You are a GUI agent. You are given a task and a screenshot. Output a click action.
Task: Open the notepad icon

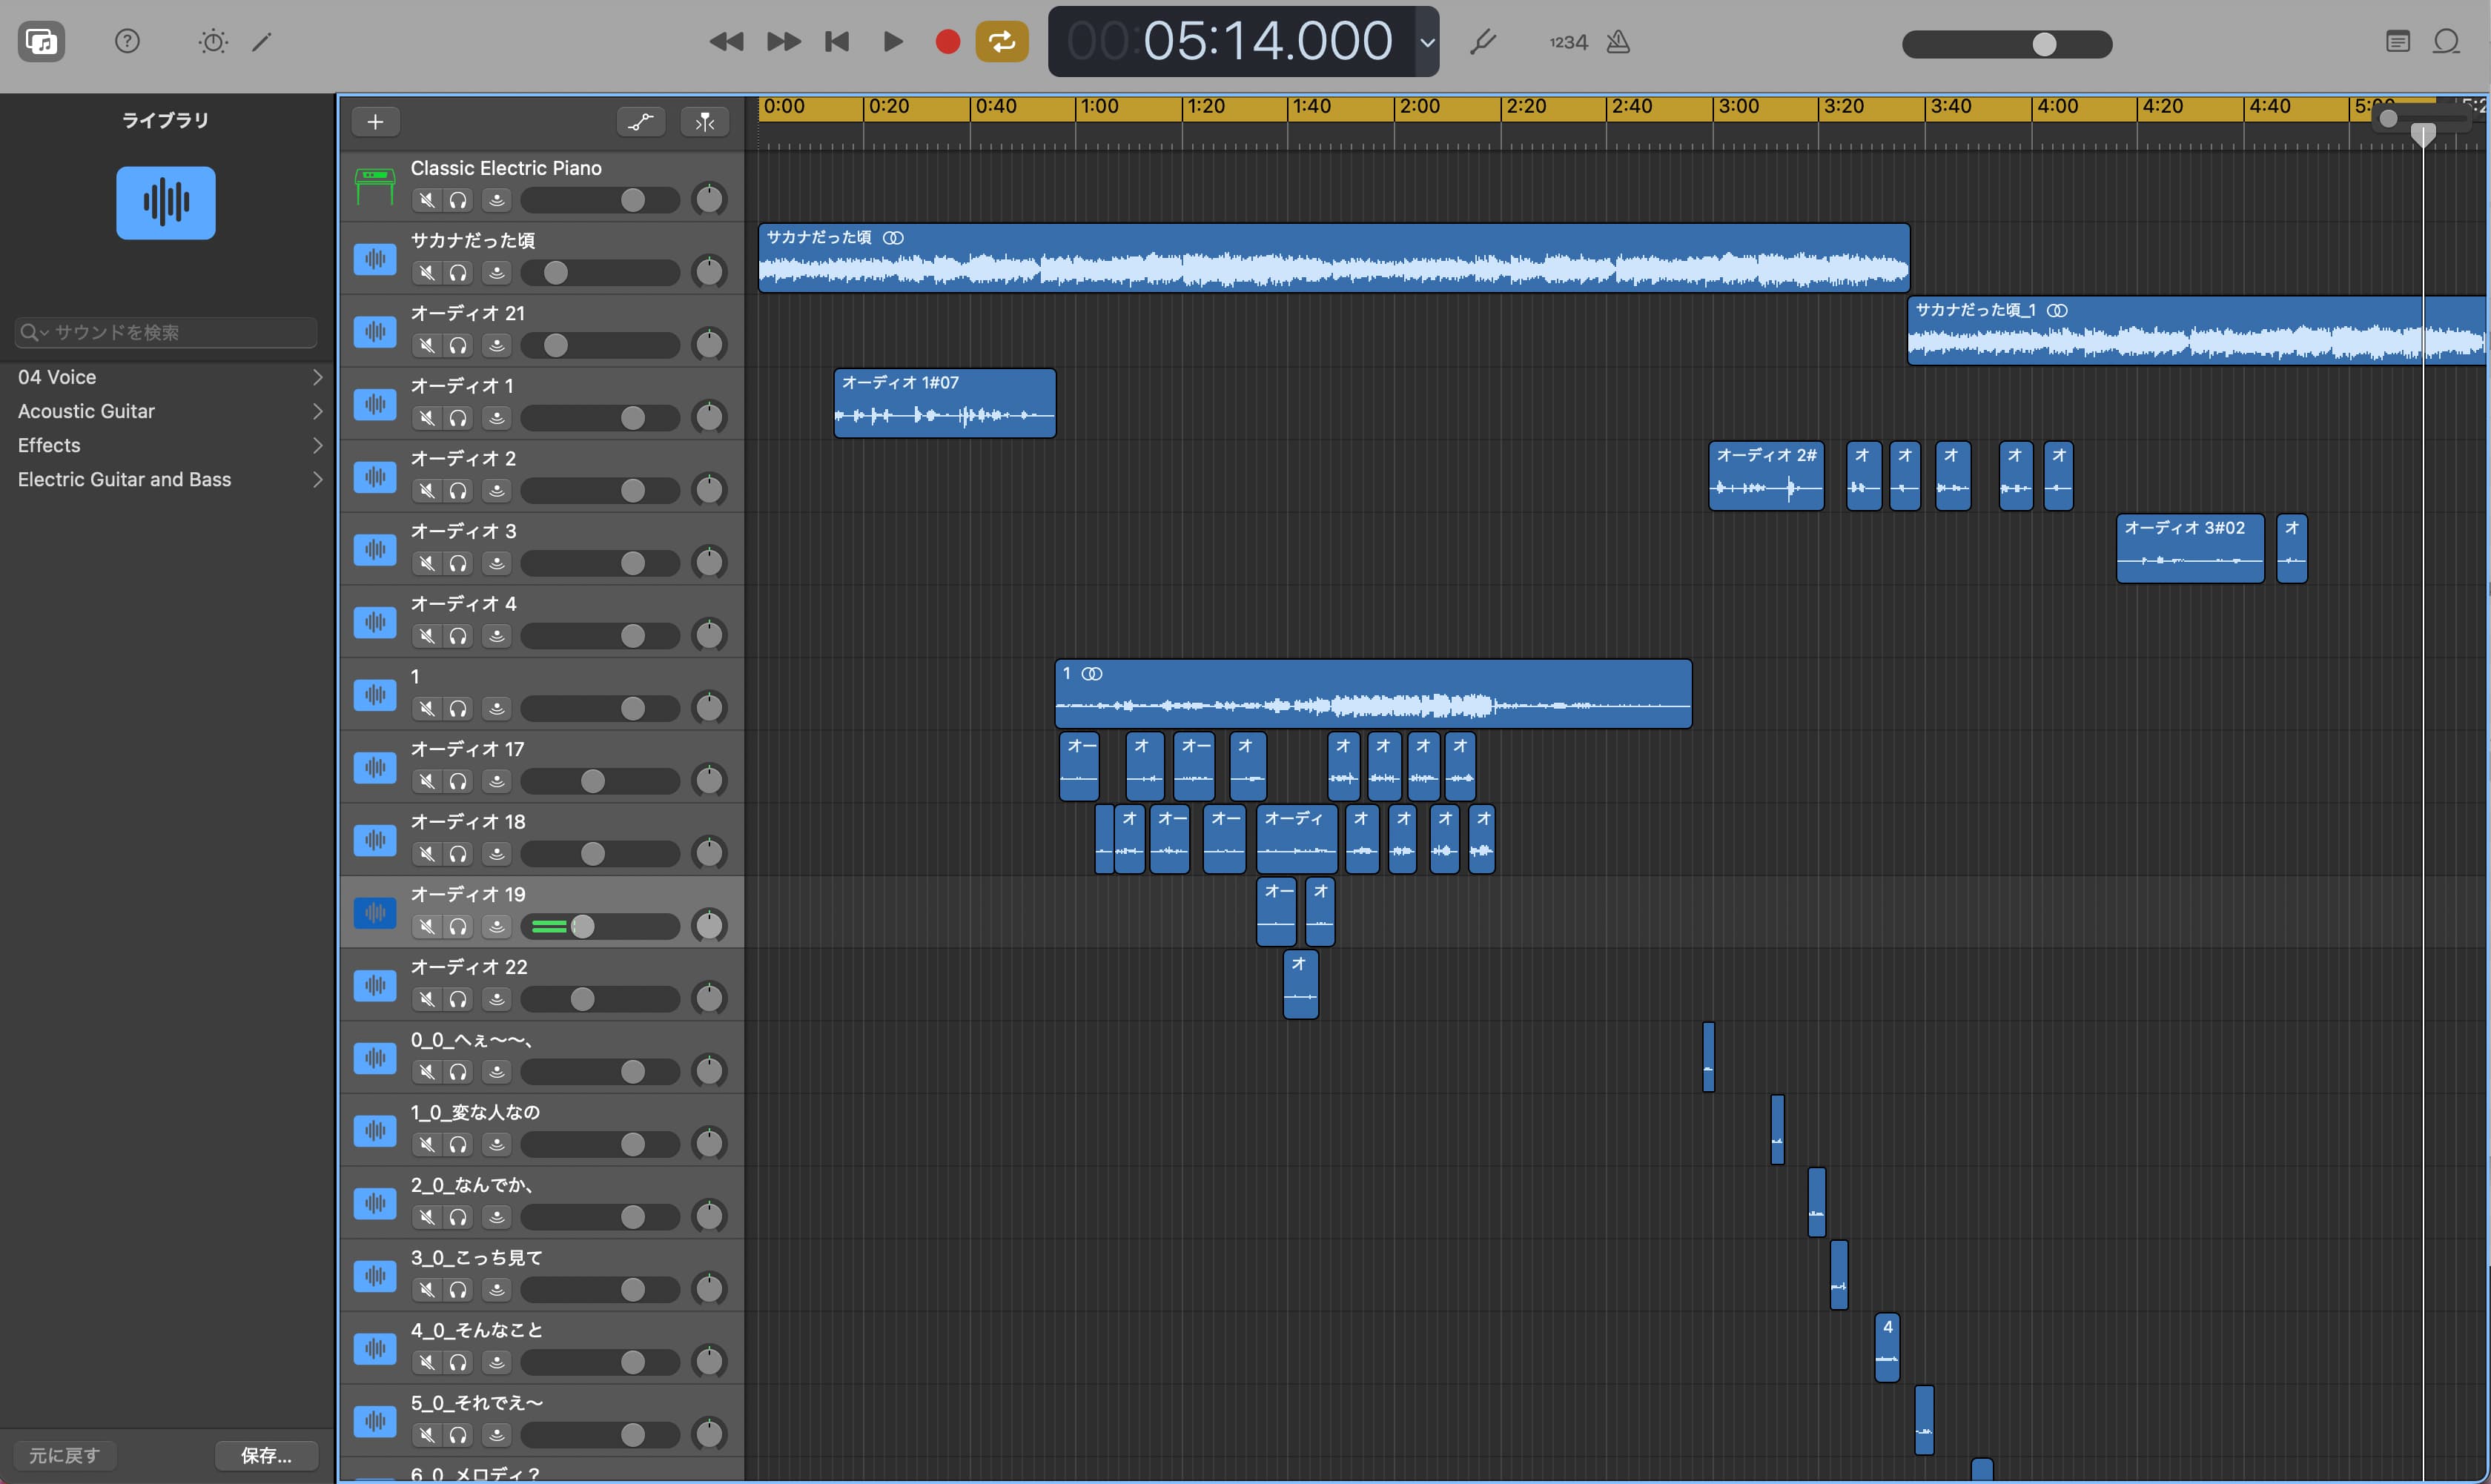2397,41
